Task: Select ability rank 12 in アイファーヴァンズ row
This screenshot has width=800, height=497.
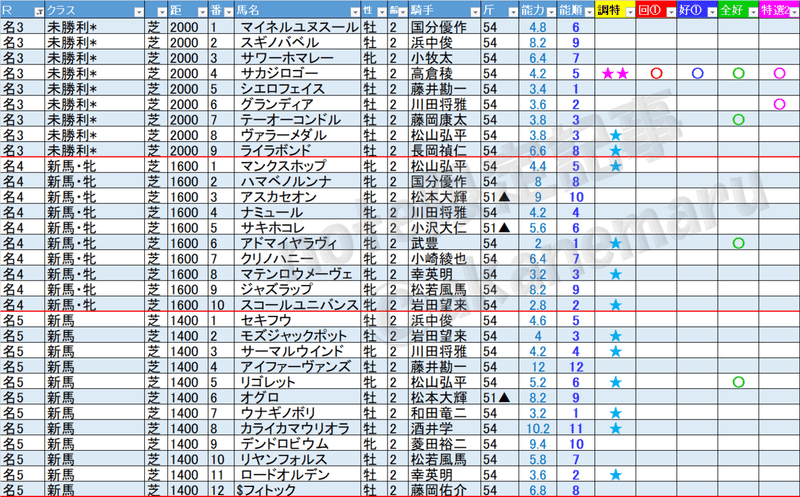Action: coord(576,367)
